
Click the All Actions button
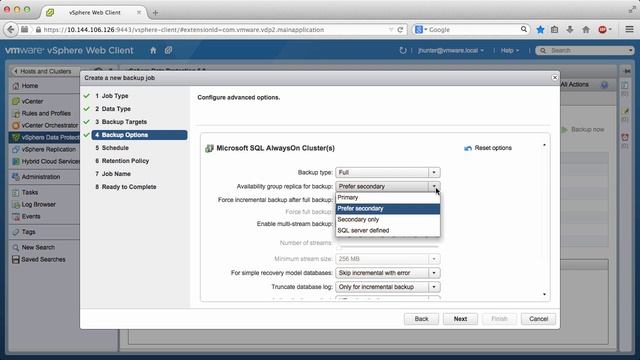coord(575,84)
